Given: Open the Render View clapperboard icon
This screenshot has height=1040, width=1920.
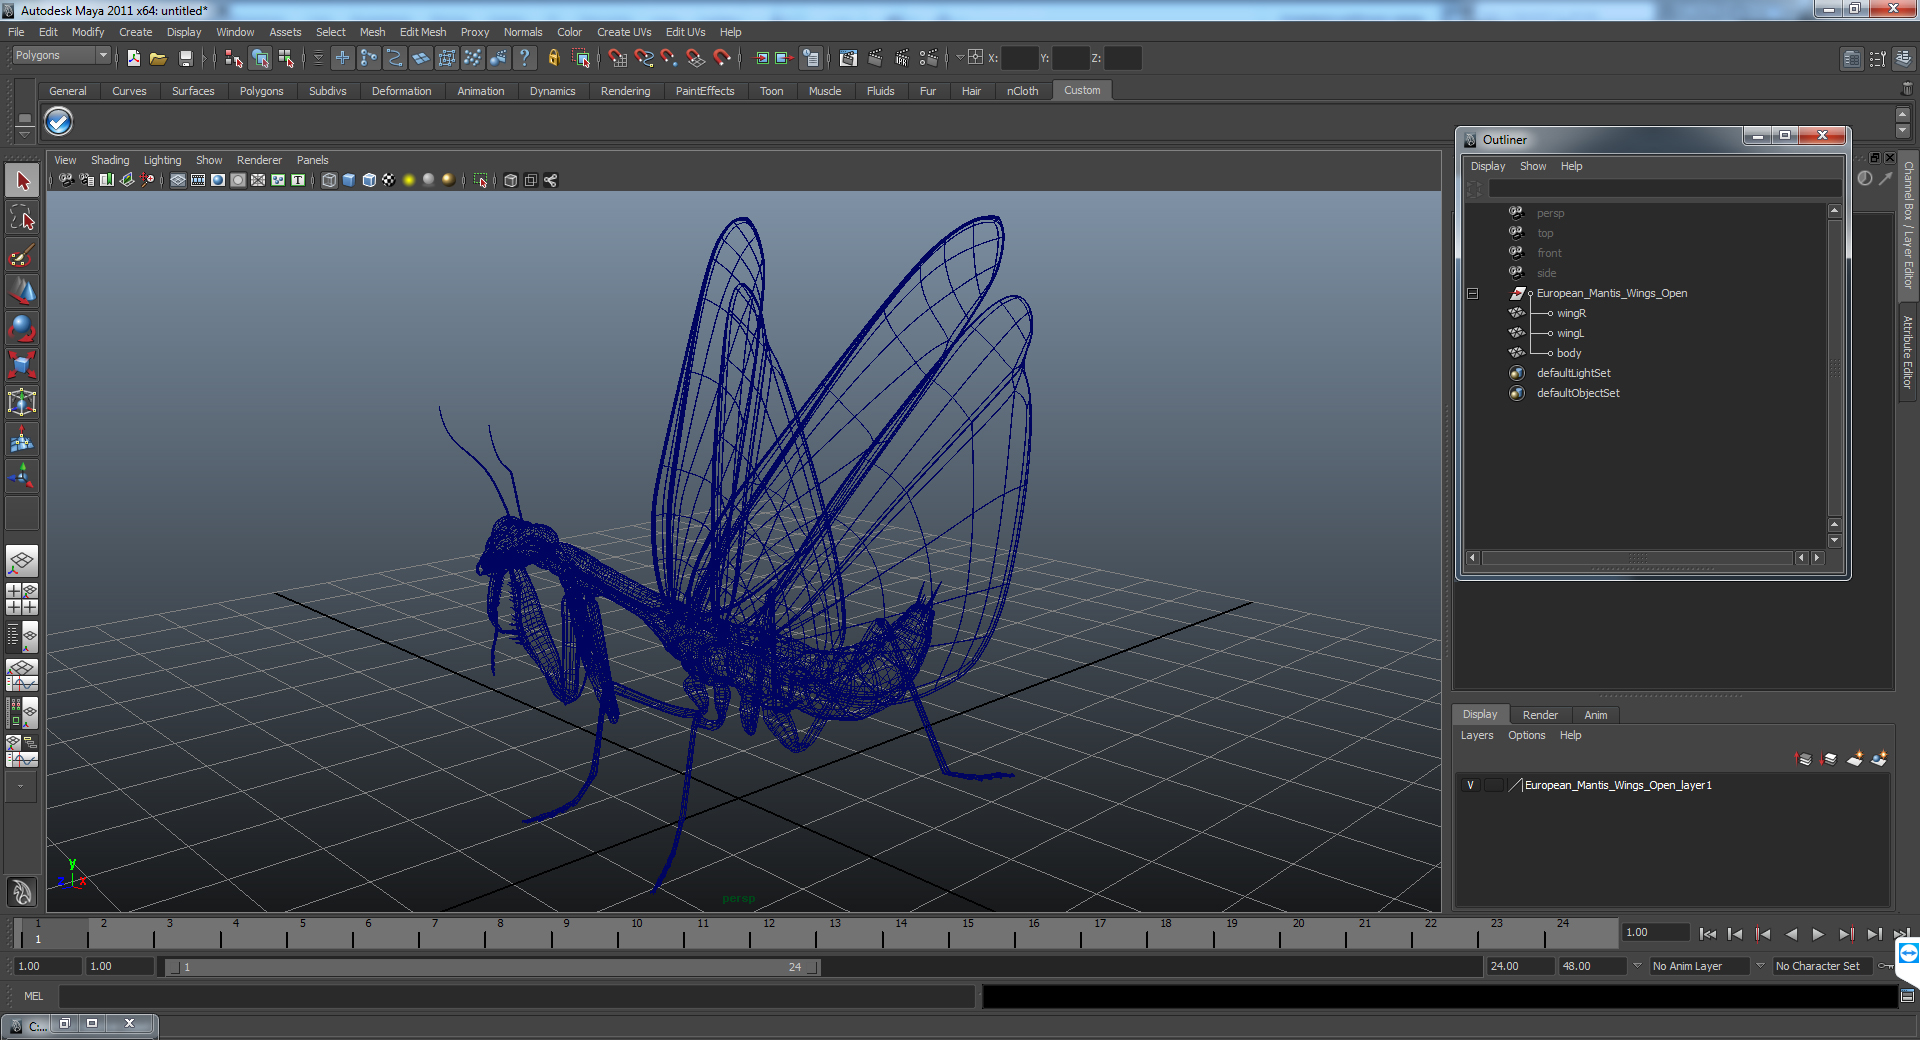Looking at the screenshot, I should click(848, 58).
